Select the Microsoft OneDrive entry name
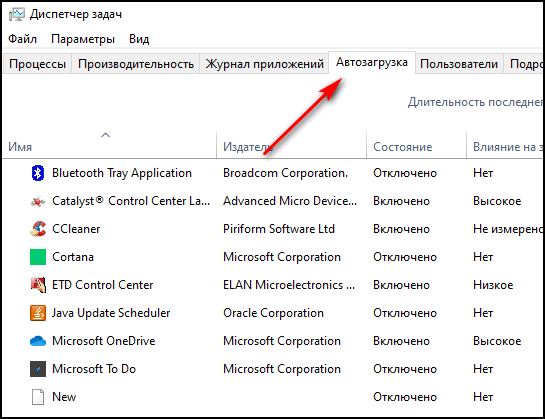Screen dimensions: 545x419 click(x=104, y=341)
